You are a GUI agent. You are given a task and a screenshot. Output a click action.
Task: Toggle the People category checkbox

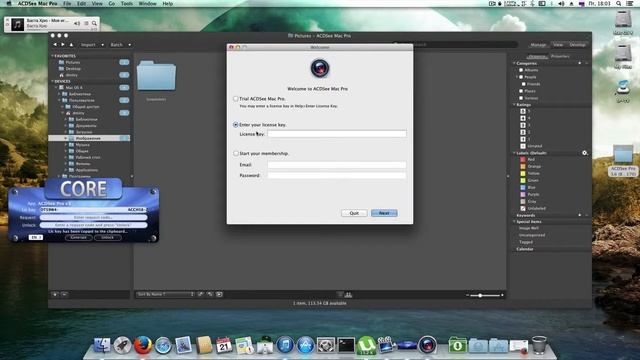tap(521, 77)
